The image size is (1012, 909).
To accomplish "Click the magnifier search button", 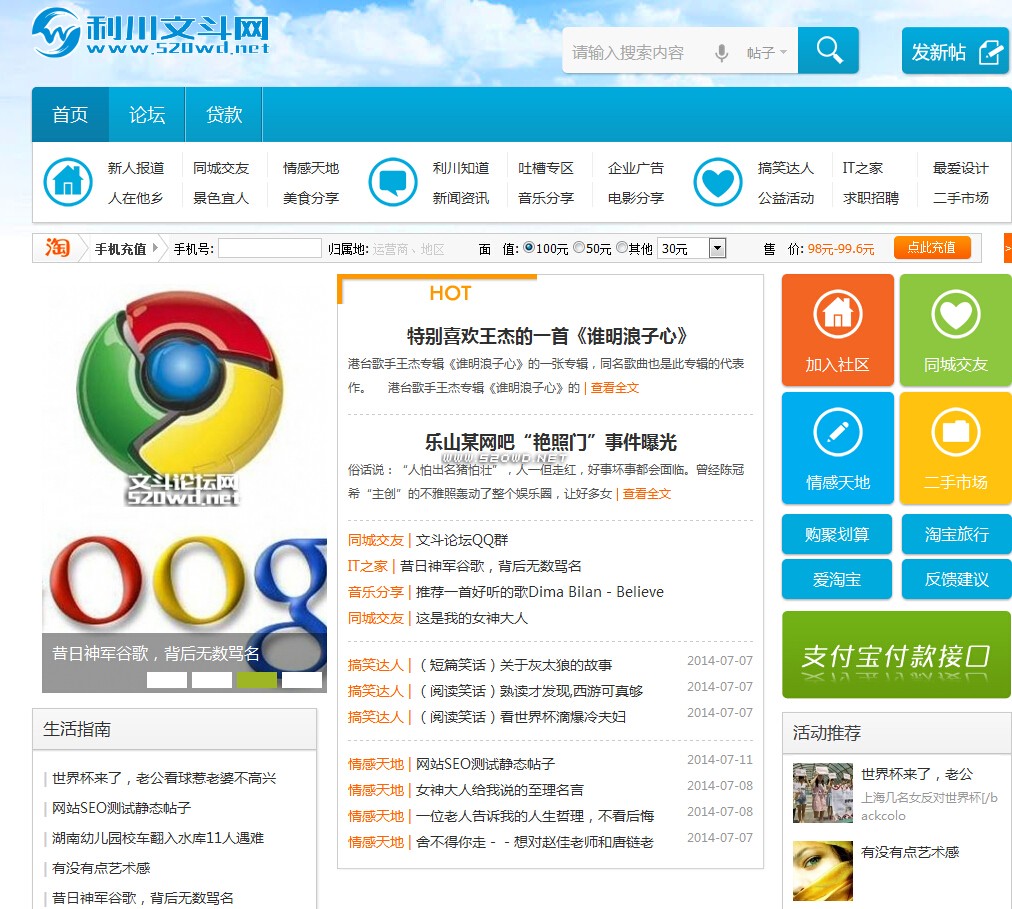I will click(829, 50).
